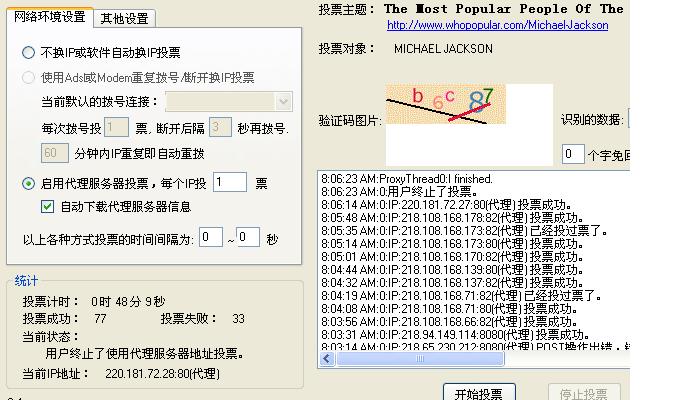Click the 每个IP投 votes input field
Viewport: 683px width, 400px height.
(229, 182)
